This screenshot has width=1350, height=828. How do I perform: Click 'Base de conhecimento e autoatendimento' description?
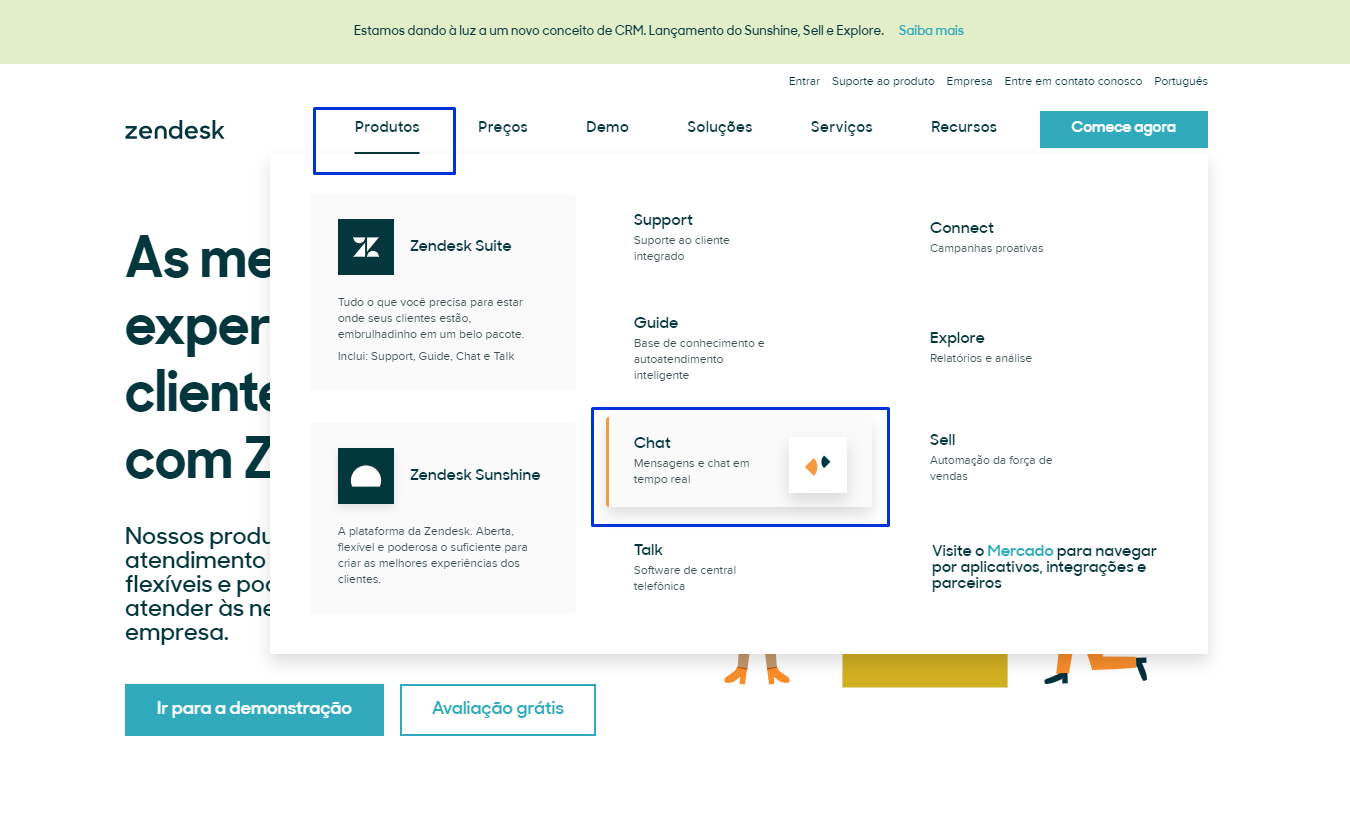(699, 359)
